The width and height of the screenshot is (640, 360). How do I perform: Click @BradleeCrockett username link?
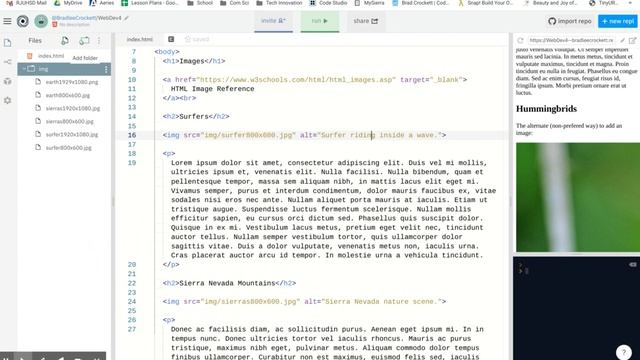(x=73, y=18)
